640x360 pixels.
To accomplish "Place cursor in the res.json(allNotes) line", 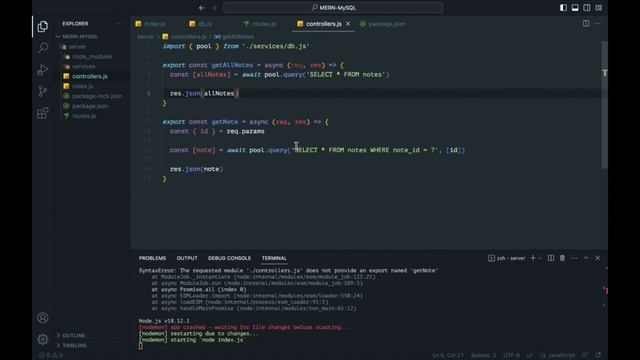I will 204,93.
